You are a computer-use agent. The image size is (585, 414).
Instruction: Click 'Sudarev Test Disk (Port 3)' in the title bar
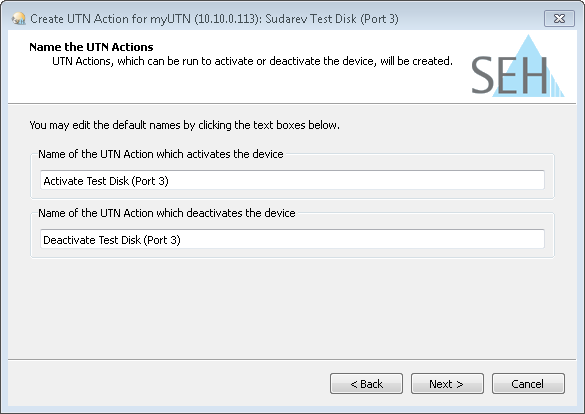pos(332,19)
